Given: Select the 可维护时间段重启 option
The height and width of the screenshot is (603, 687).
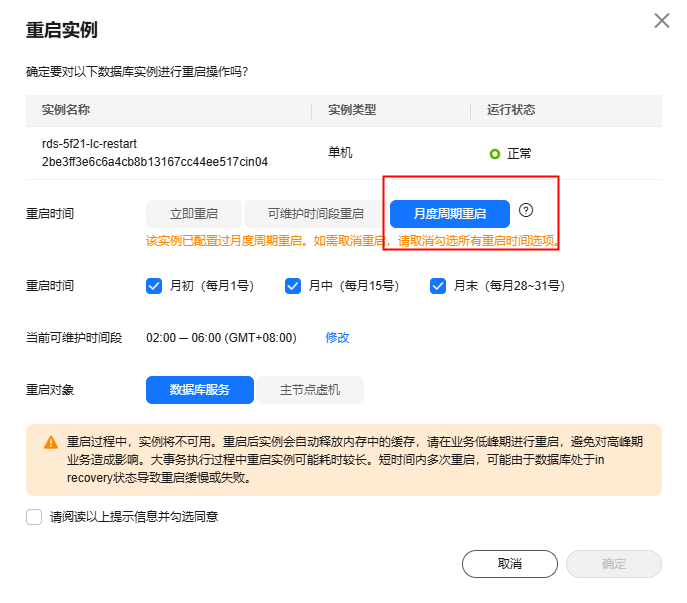Looking at the screenshot, I should (316, 214).
